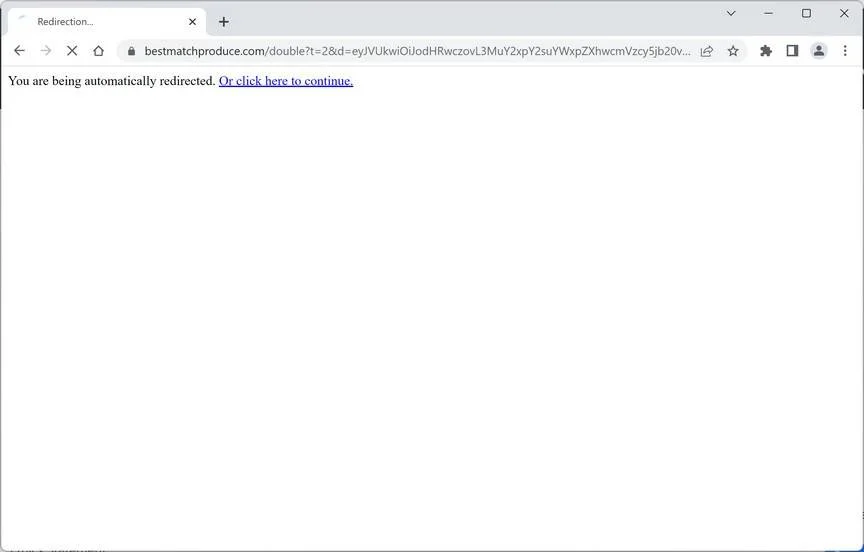Open the home page
Viewport: 864px width, 552px height.
click(98, 51)
